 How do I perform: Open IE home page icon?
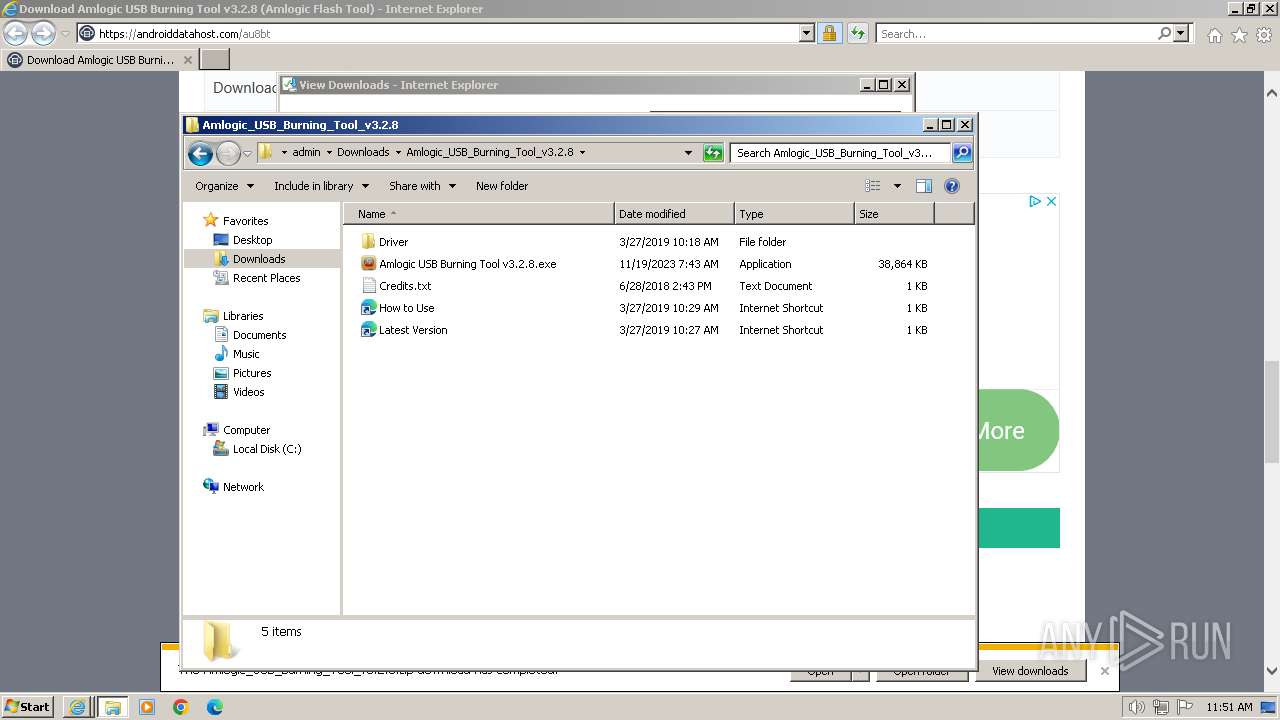[1214, 35]
